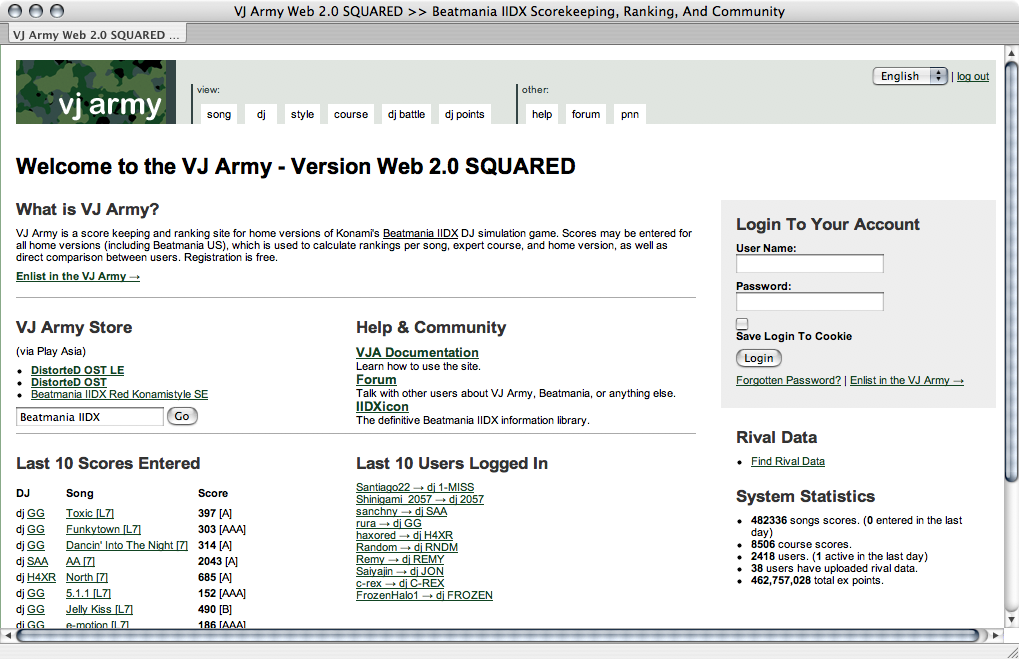Open the English language dropdown

[909, 76]
